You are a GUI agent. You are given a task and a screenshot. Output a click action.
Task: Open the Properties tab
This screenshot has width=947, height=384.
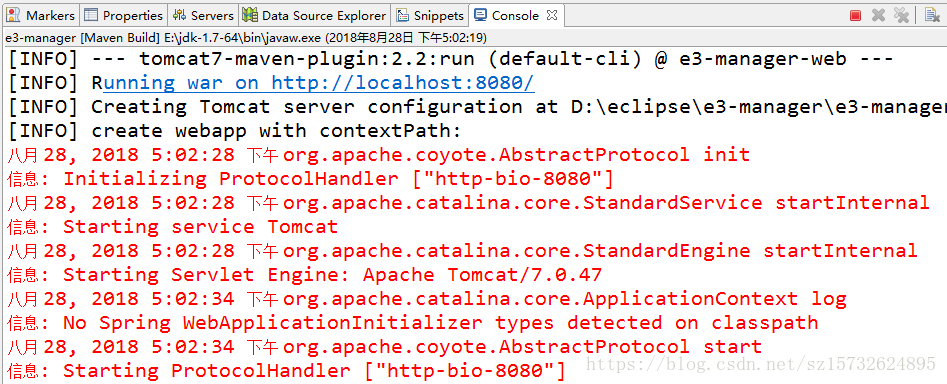pyautogui.click(x=124, y=15)
